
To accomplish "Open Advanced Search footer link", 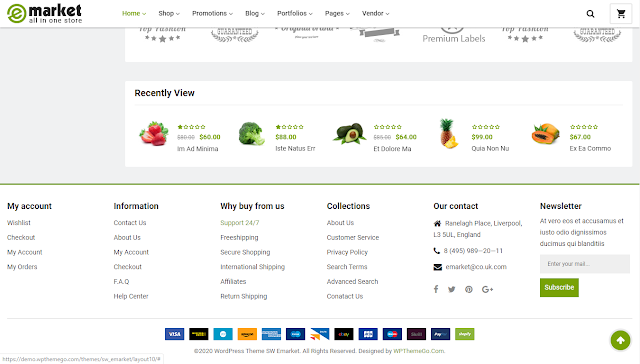I will [352, 282].
